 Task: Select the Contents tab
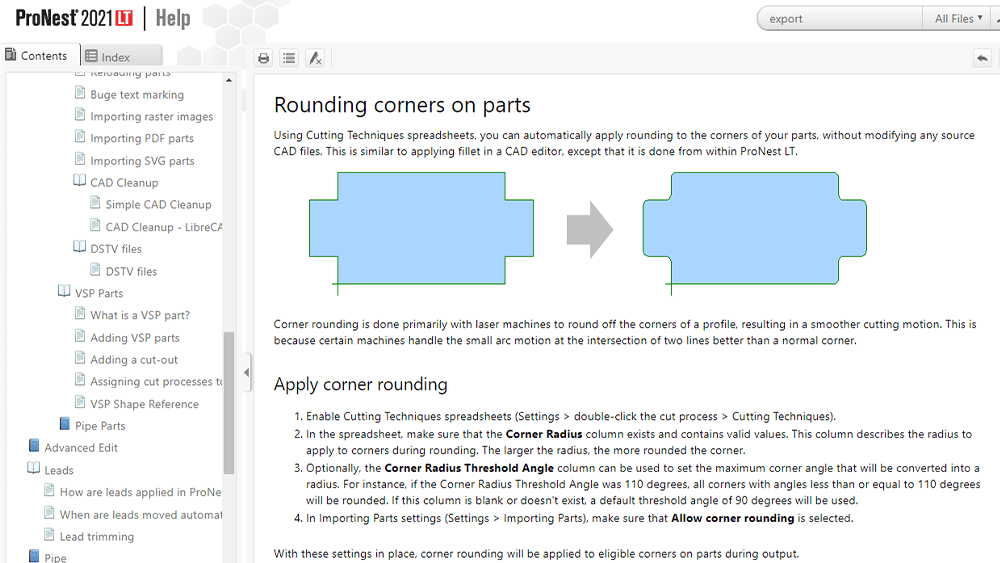click(x=36, y=56)
